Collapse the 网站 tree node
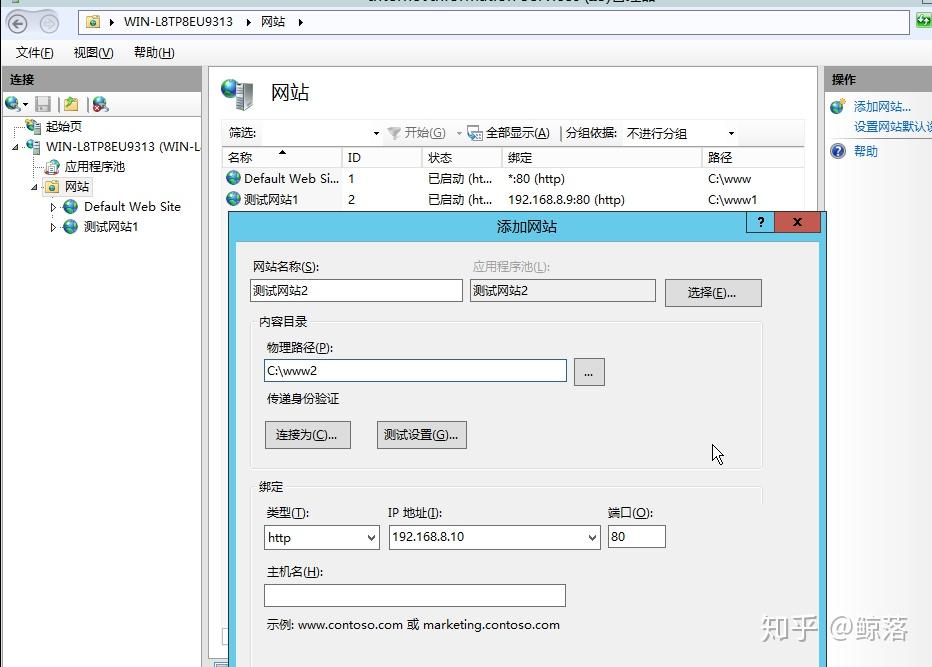Viewport: 932px width, 667px height. [33, 186]
